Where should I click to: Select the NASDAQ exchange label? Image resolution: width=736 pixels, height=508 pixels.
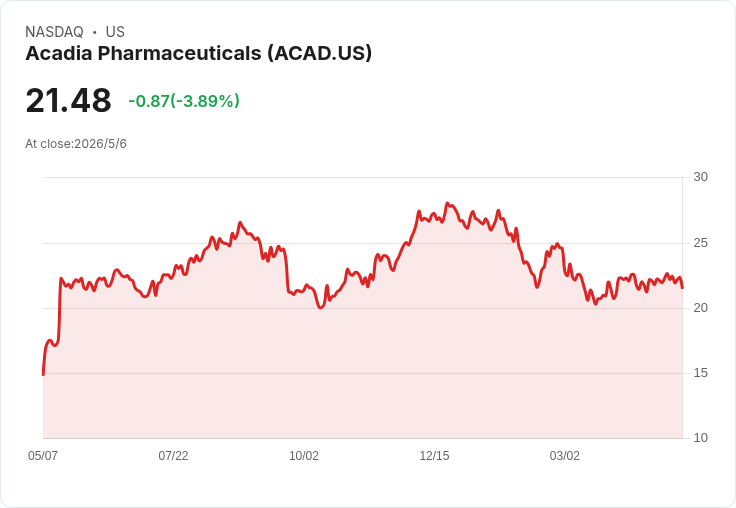coord(54,32)
